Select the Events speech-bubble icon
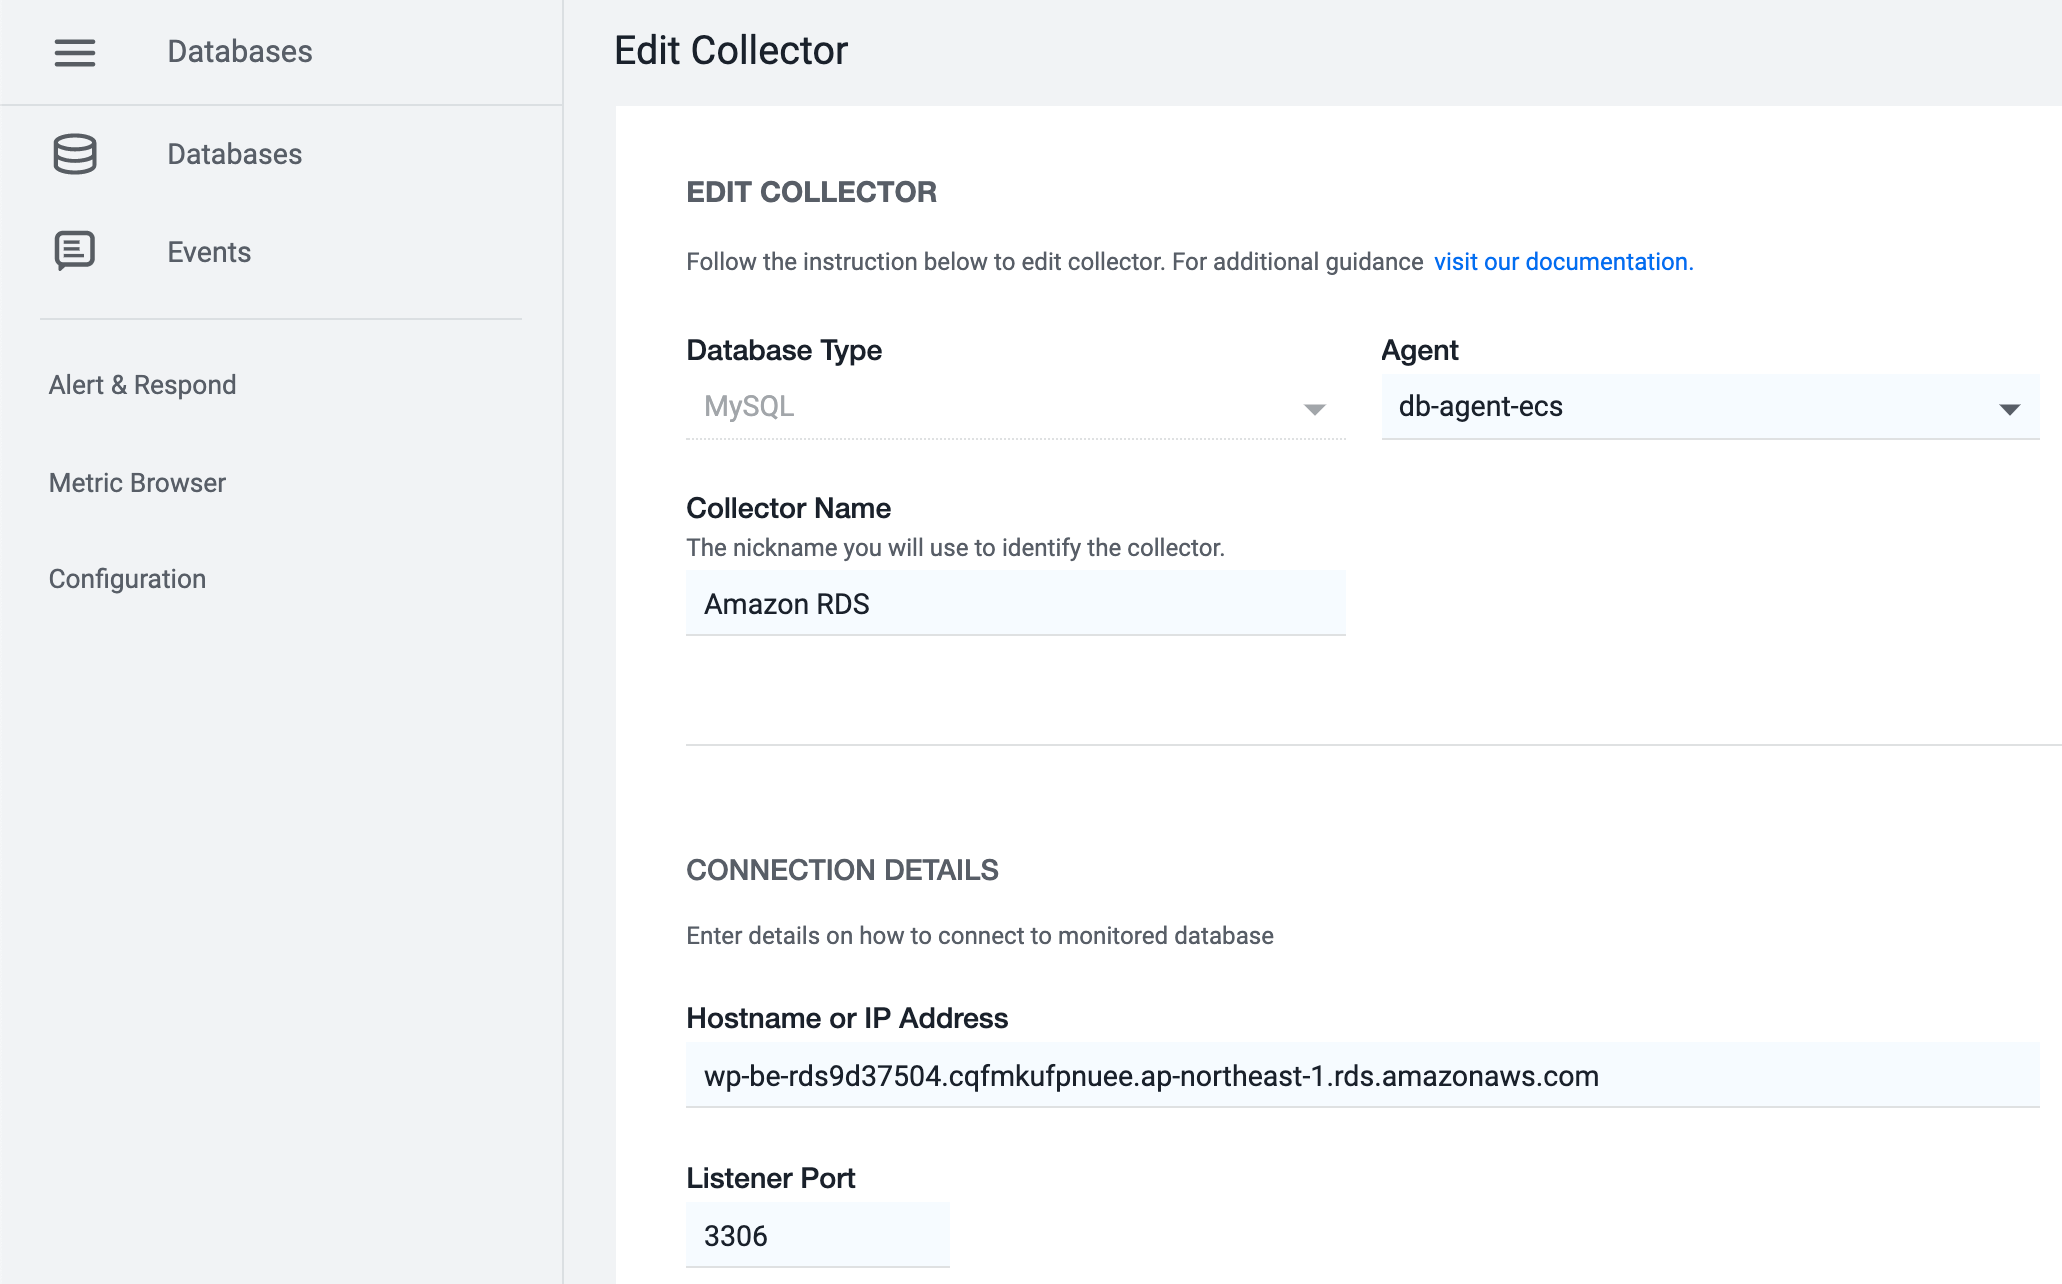 (x=74, y=251)
